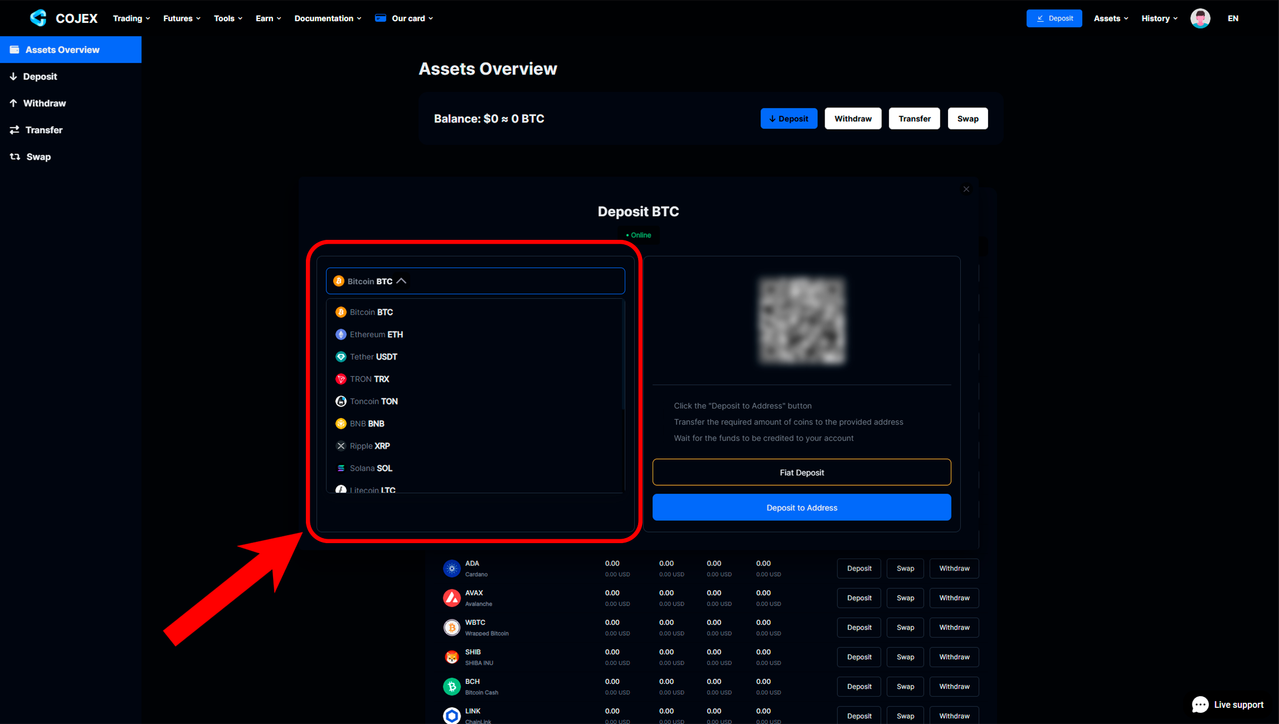The width and height of the screenshot is (1279, 724).
Task: Click Swap in the ADA row
Action: click(905, 568)
